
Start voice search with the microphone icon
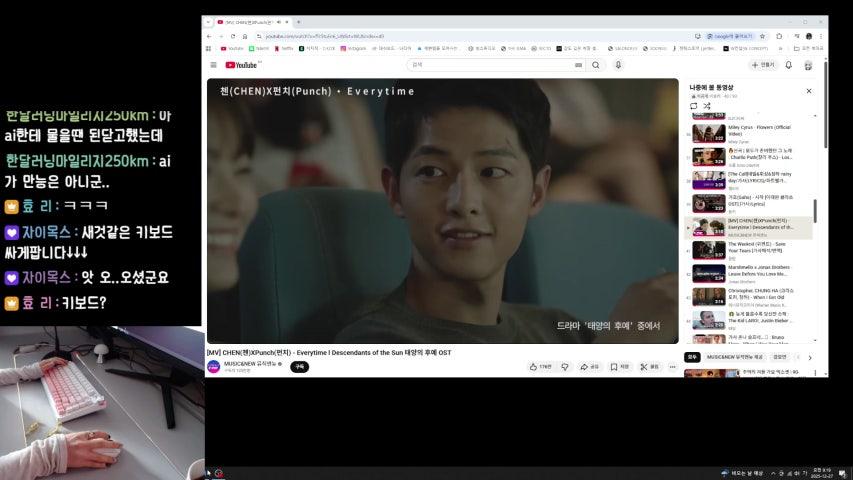pyautogui.click(x=618, y=65)
